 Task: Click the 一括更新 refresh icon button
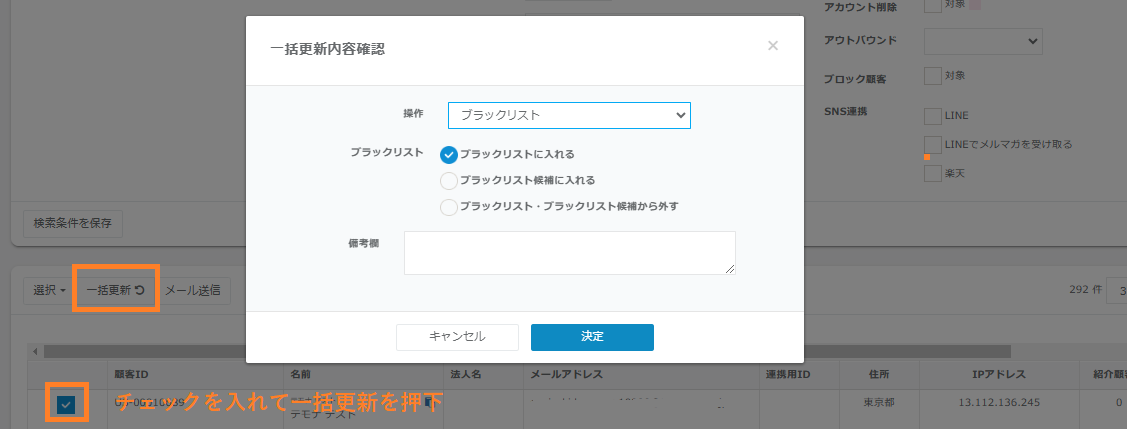point(116,291)
